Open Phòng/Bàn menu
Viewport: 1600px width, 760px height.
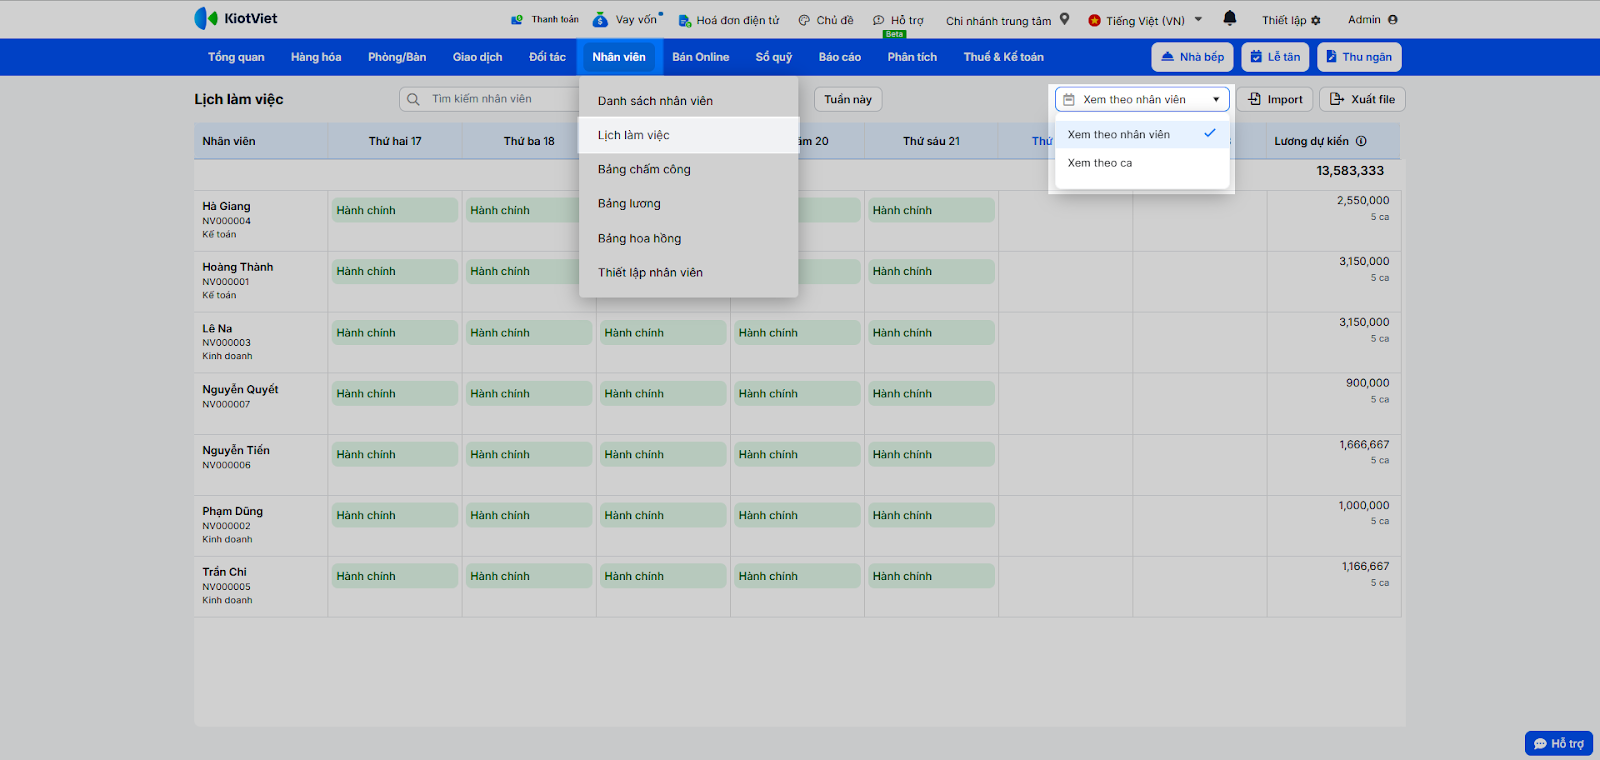[x=397, y=57]
